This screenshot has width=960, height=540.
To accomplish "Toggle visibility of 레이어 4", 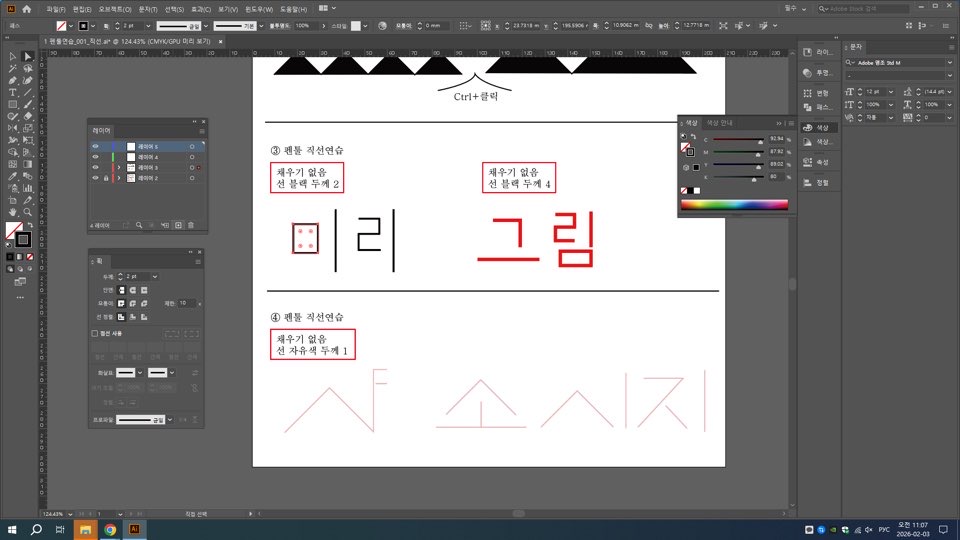I will [x=96, y=157].
